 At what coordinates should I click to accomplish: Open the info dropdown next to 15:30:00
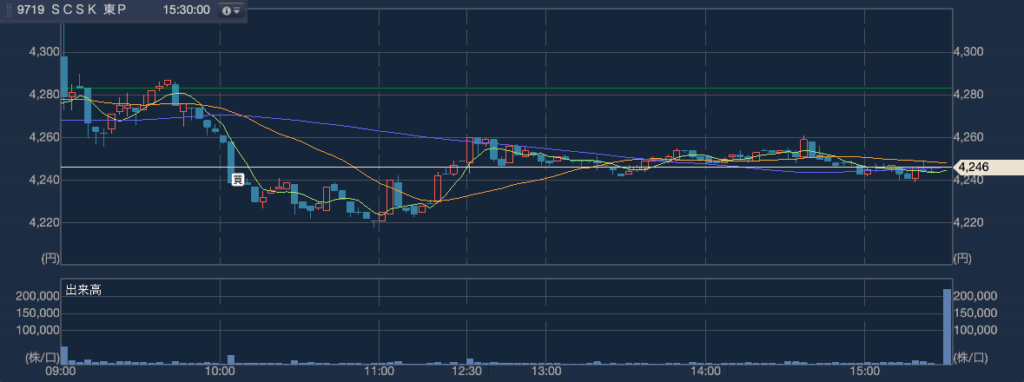231,10
